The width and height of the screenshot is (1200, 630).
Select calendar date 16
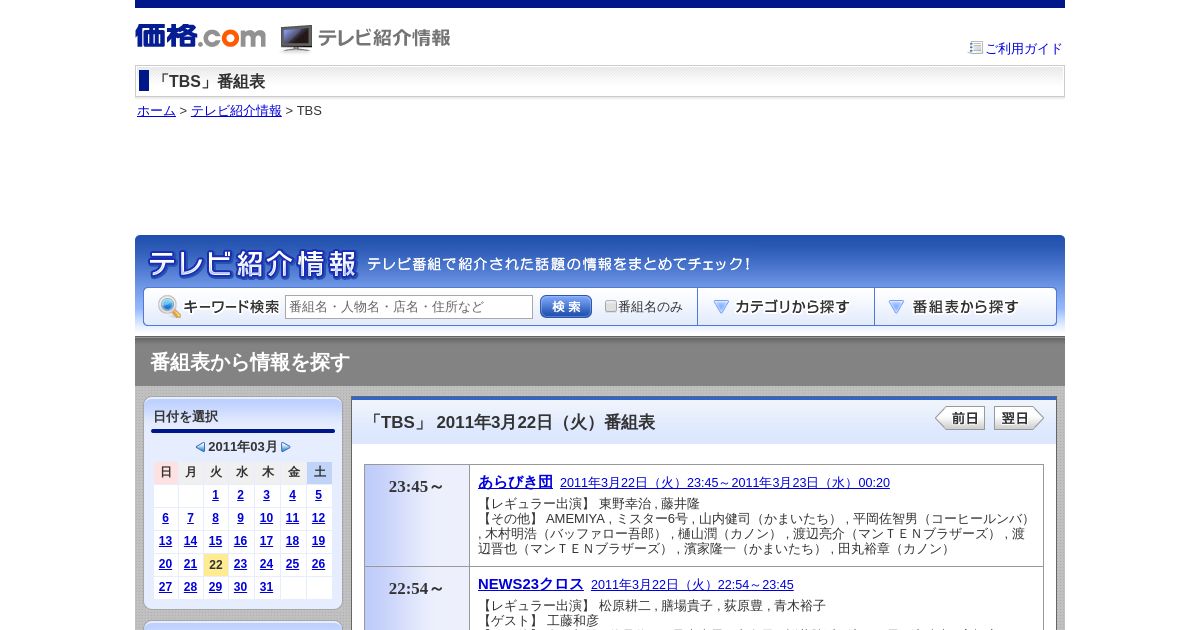(x=240, y=541)
